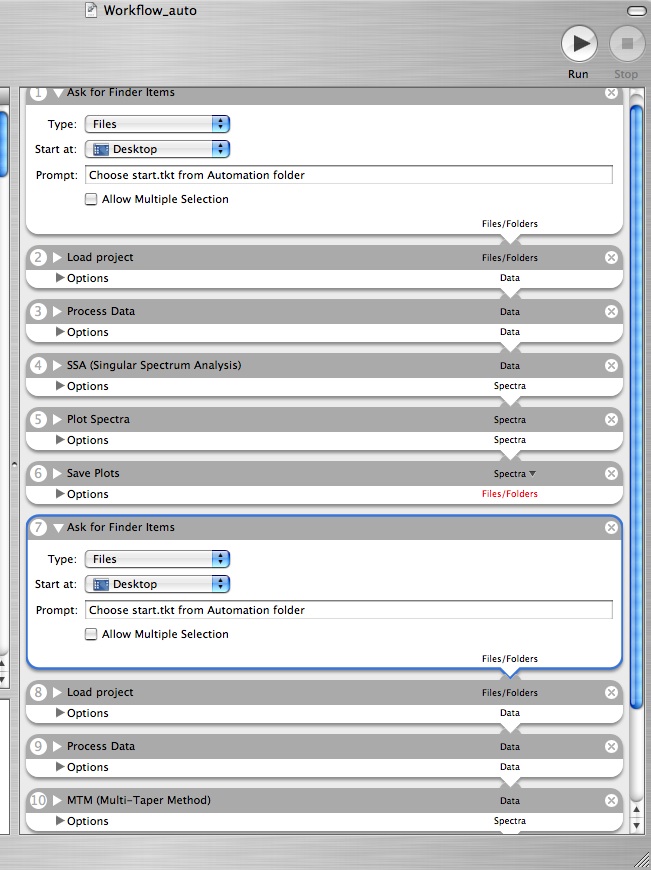The height and width of the screenshot is (870, 651).
Task: Show Options under action 9 Process Data
Action: click(x=60, y=766)
